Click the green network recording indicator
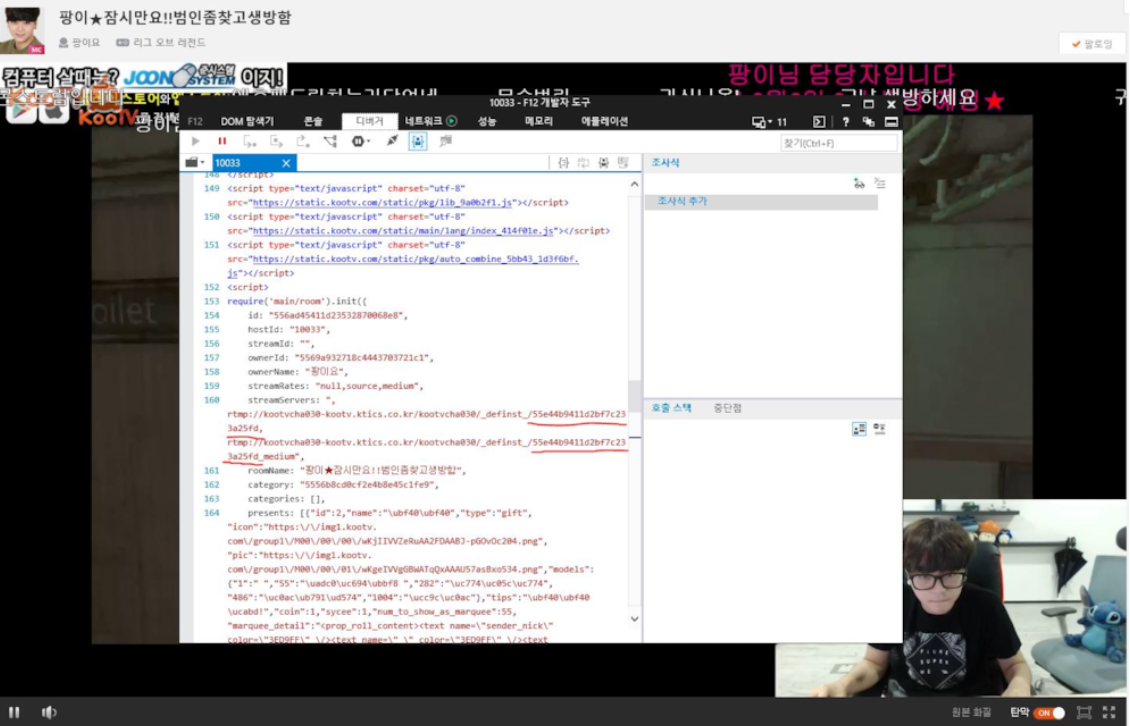 point(452,121)
